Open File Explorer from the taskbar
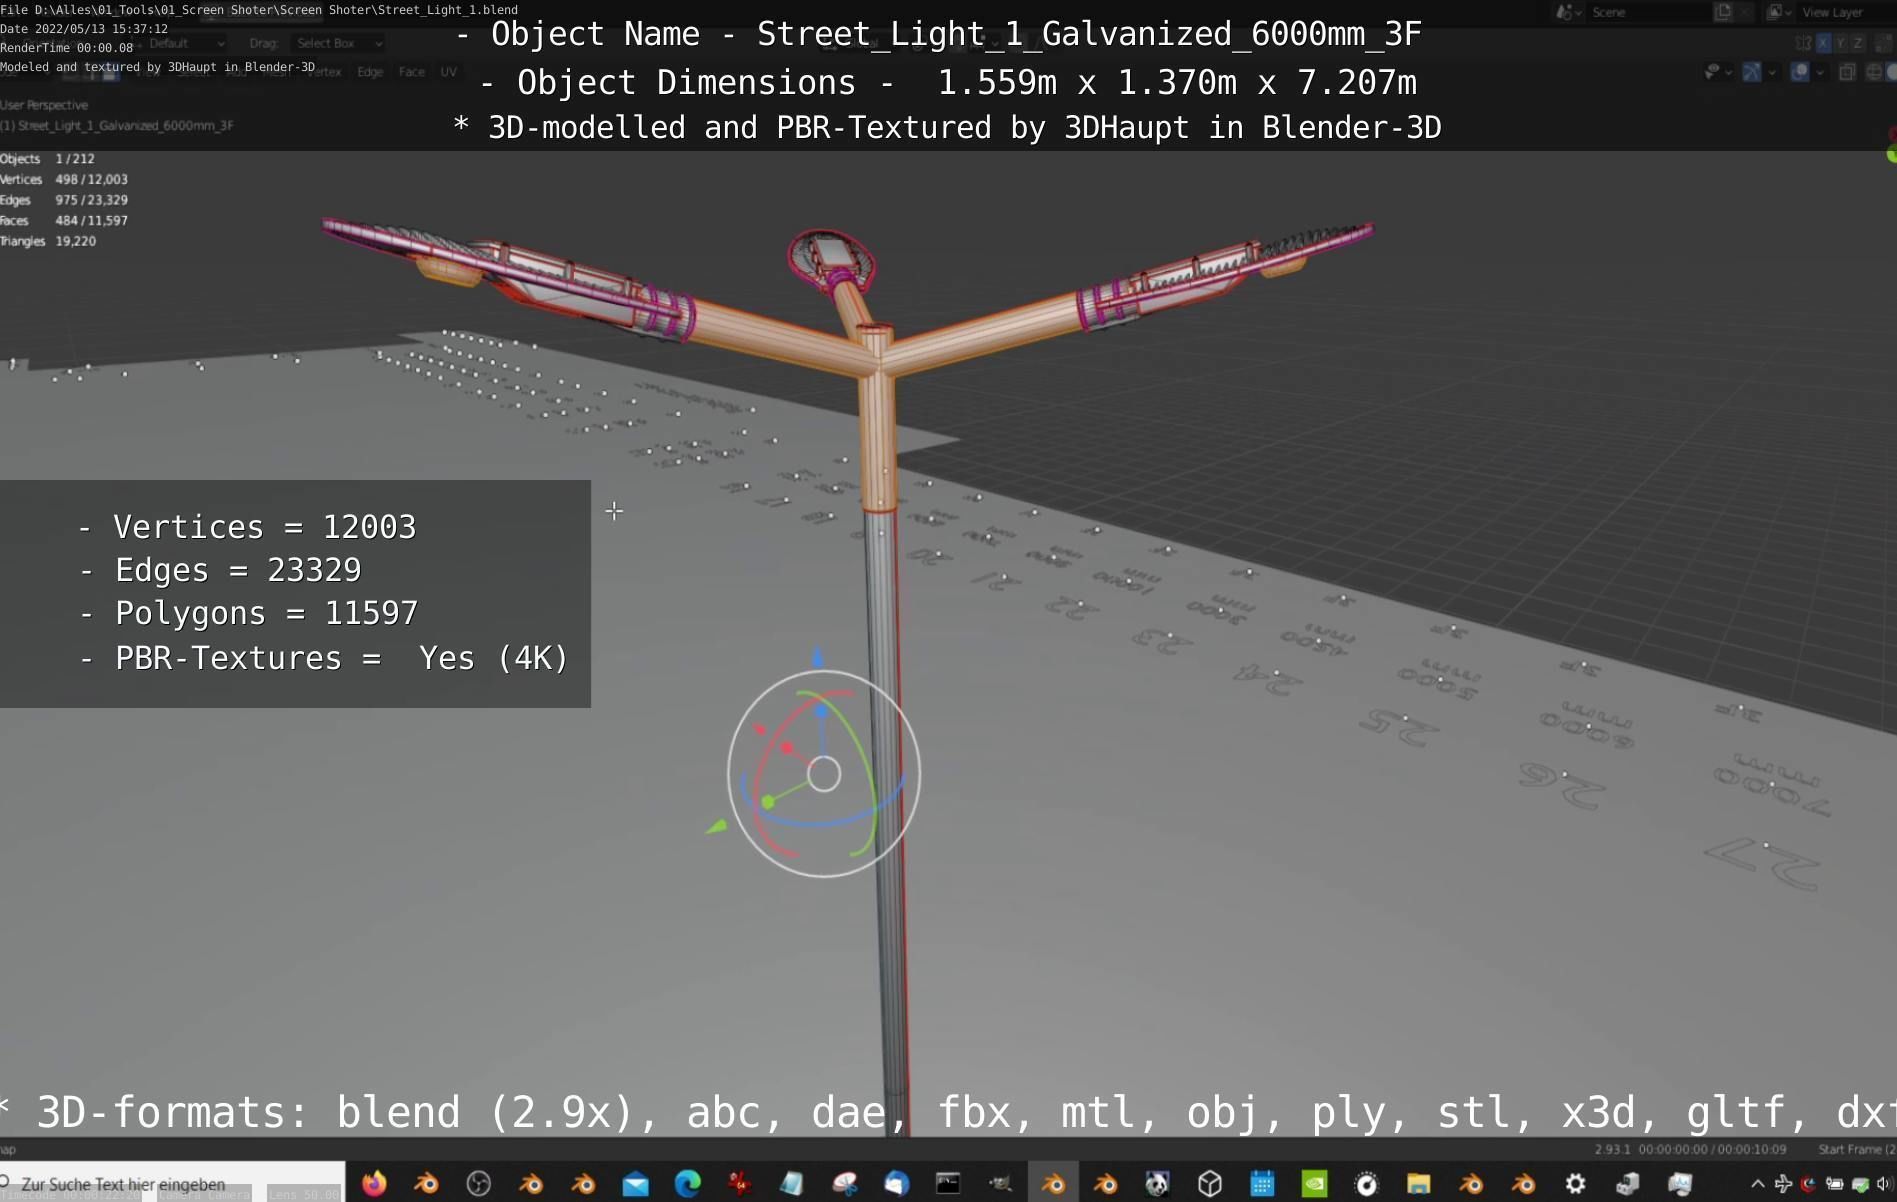The image size is (1897, 1202). [1418, 1184]
